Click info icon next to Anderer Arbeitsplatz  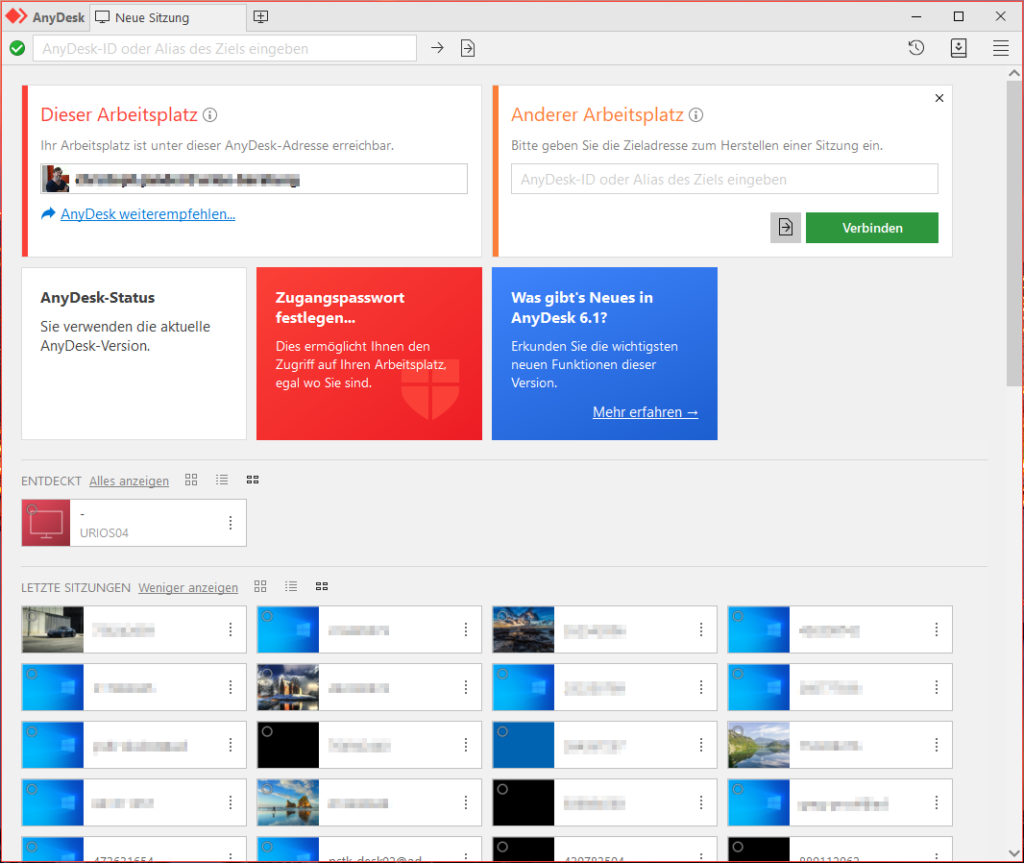(x=696, y=115)
